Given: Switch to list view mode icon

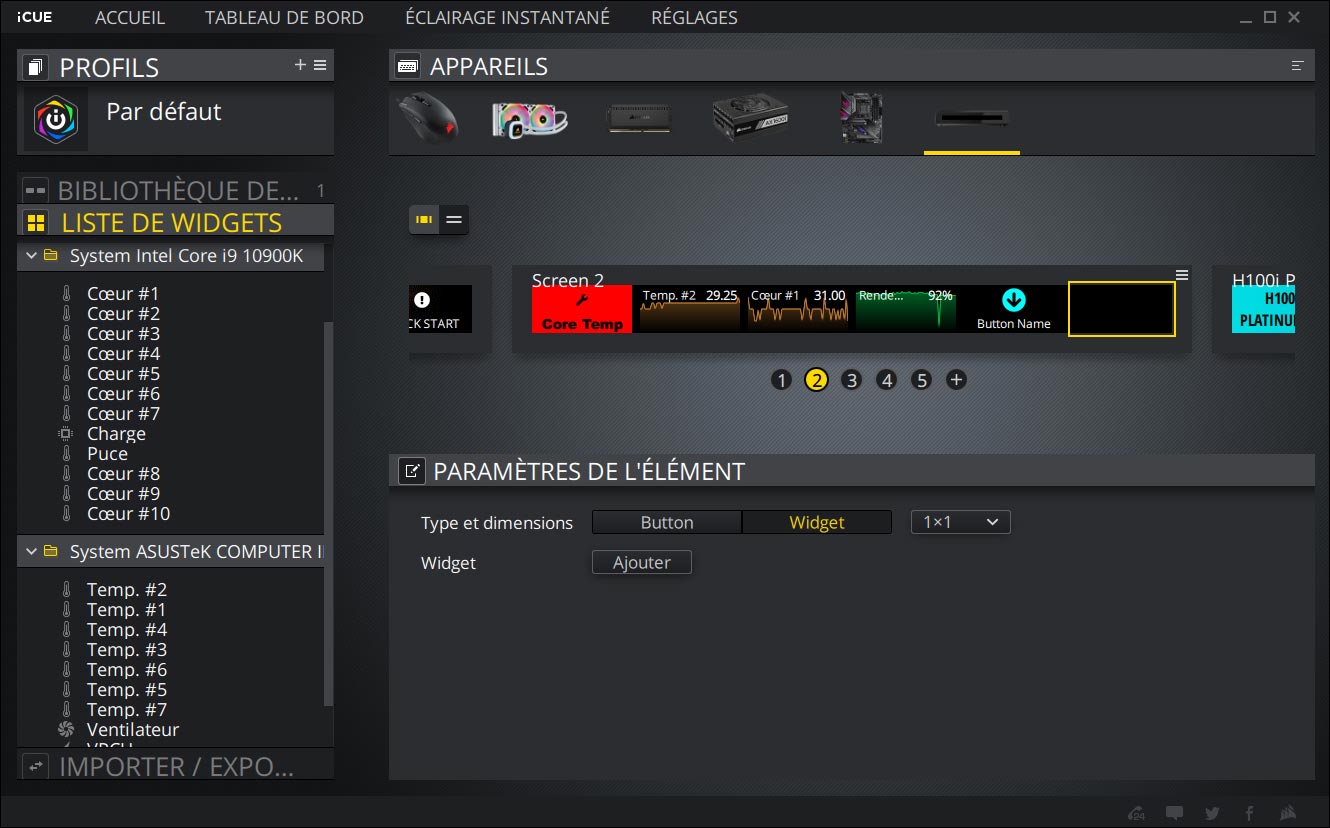Looking at the screenshot, I should [x=454, y=219].
